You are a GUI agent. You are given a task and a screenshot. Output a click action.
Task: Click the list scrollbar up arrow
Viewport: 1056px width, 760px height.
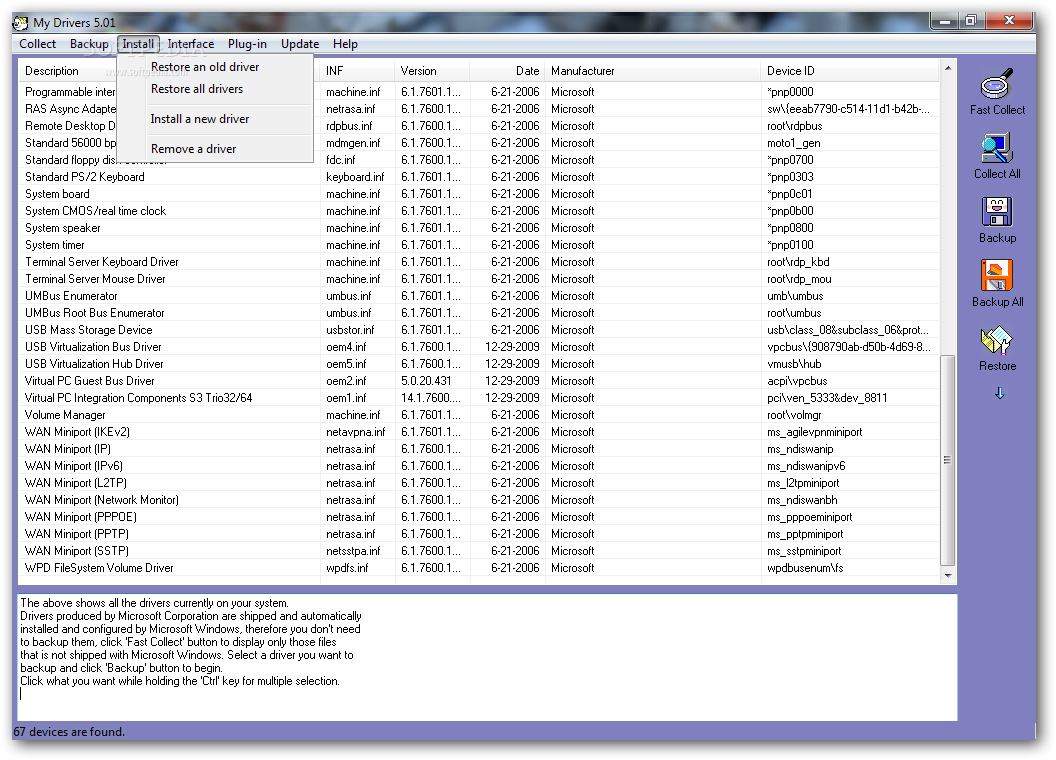click(x=948, y=68)
